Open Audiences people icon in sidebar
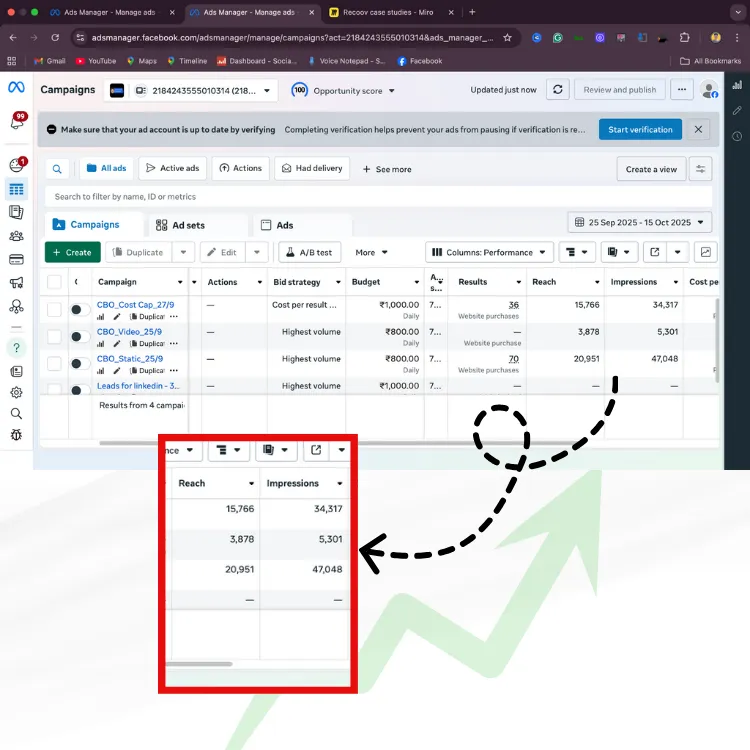The width and height of the screenshot is (750, 750). point(16,236)
